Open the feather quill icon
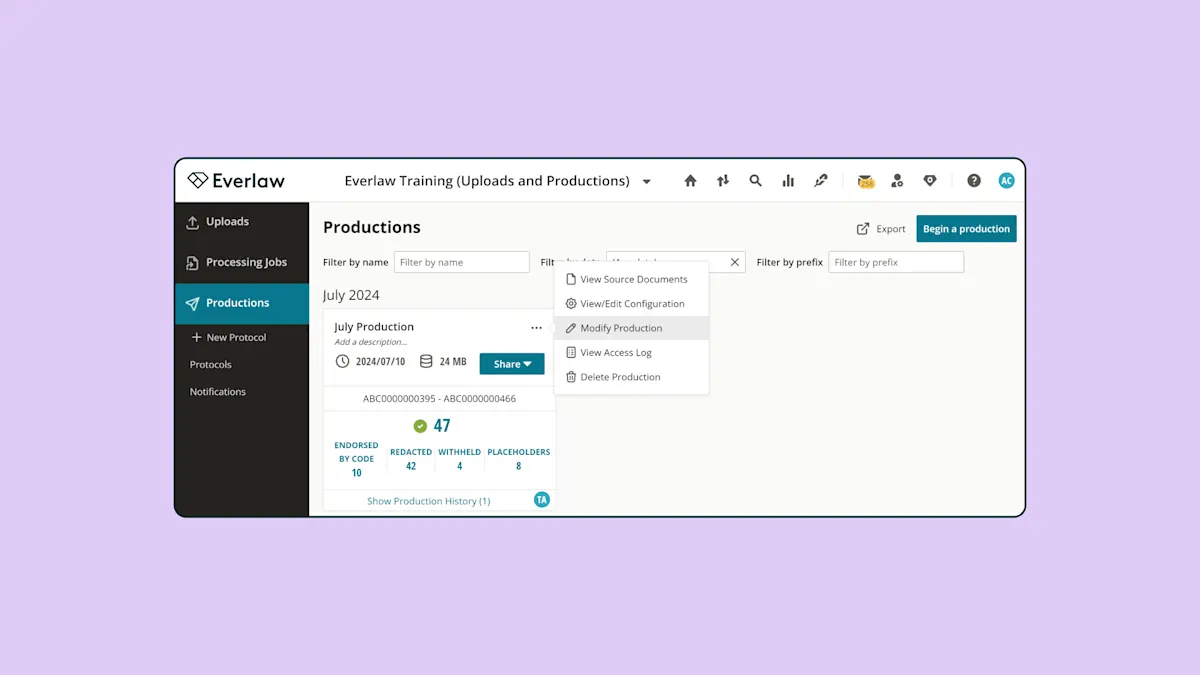Image resolution: width=1200 pixels, height=675 pixels. tap(821, 181)
